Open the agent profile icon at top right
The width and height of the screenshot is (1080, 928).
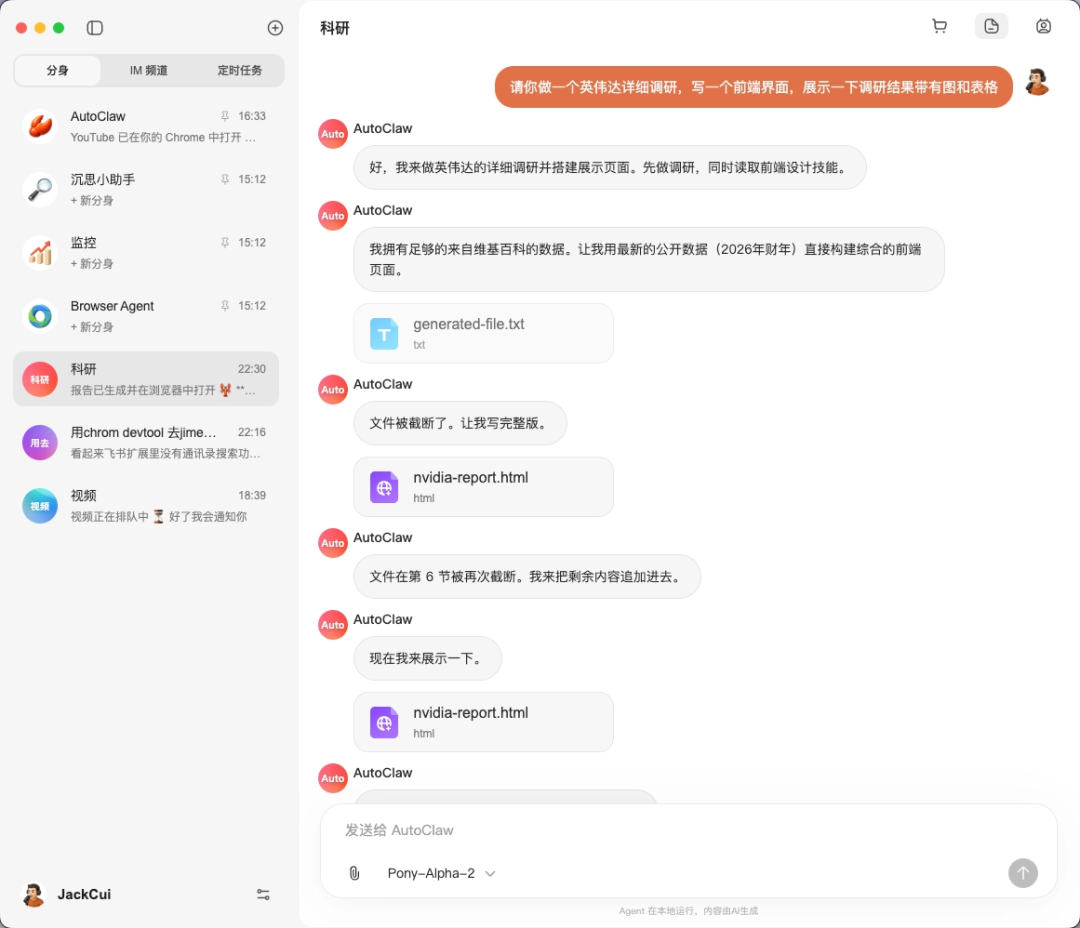(x=1043, y=26)
